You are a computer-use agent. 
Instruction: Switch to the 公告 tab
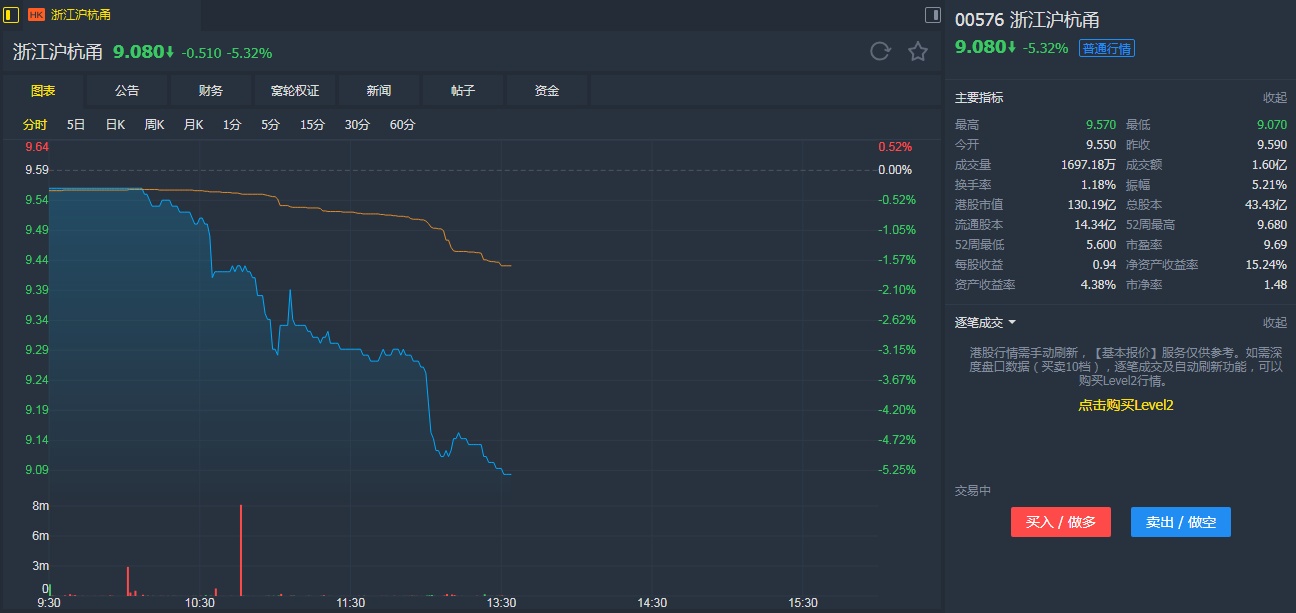tap(127, 91)
